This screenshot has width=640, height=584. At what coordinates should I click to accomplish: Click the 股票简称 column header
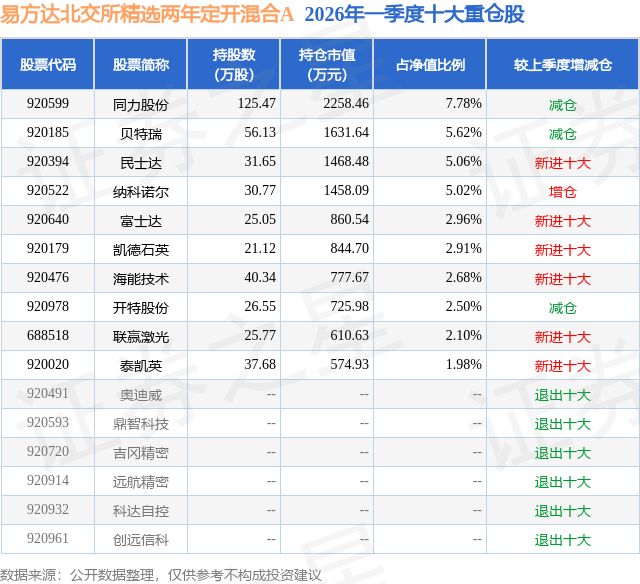[141, 64]
